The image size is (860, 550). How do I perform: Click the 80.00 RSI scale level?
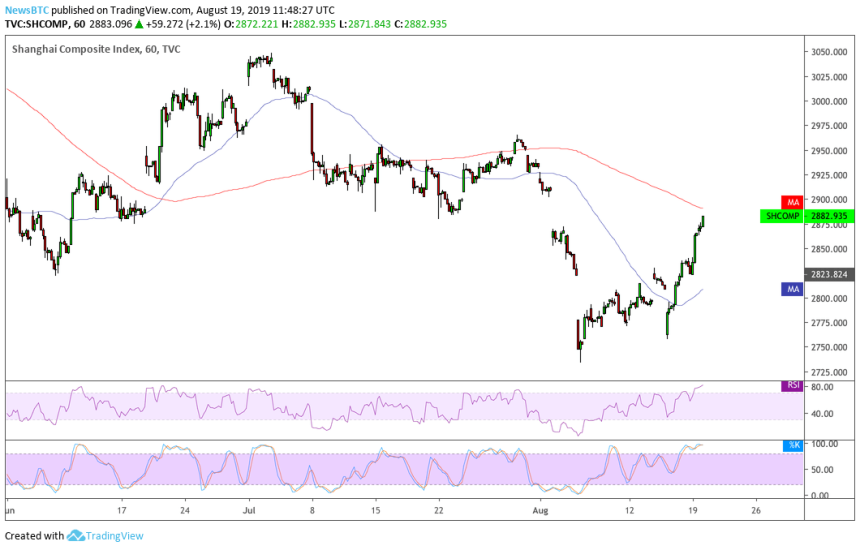pos(825,386)
